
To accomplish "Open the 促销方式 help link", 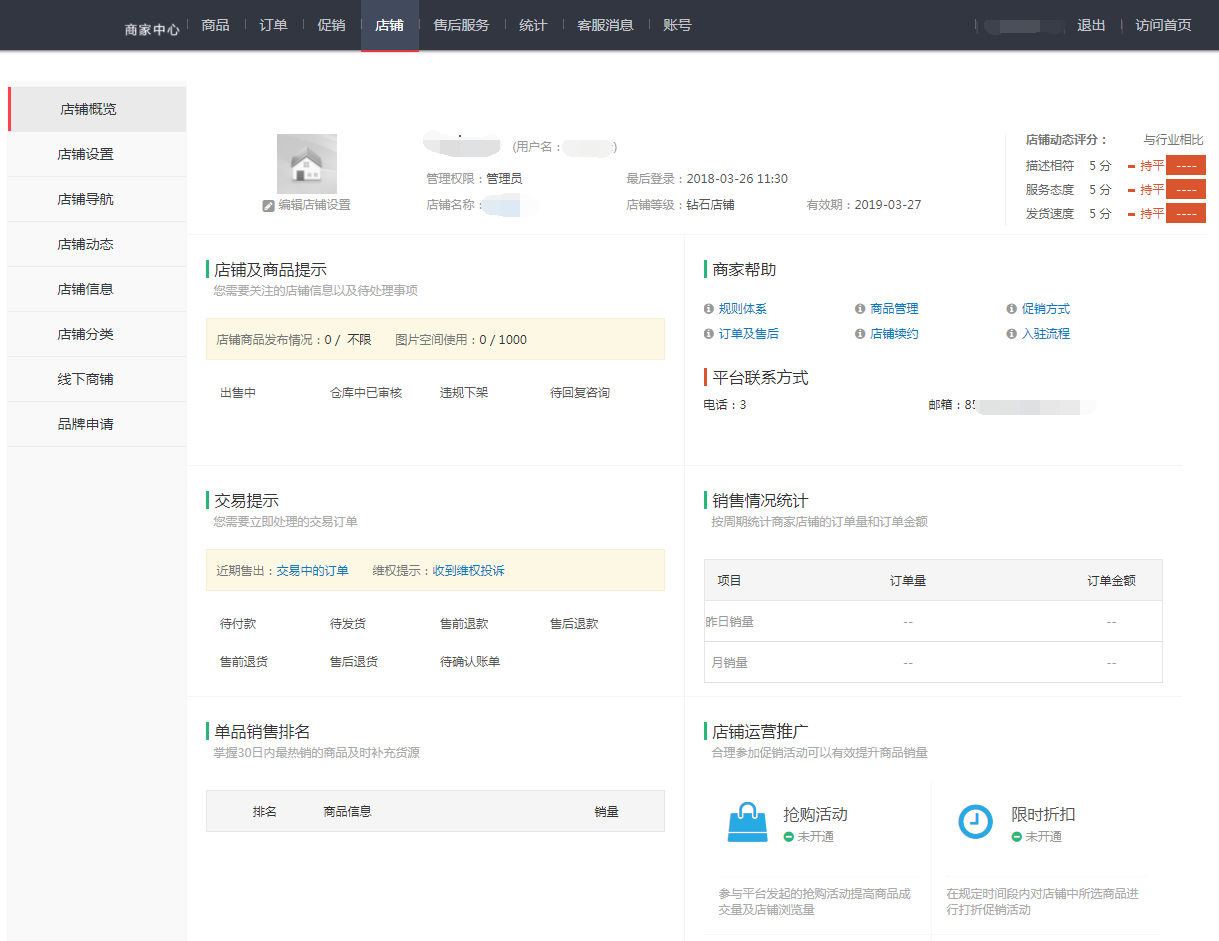I will [x=1046, y=309].
